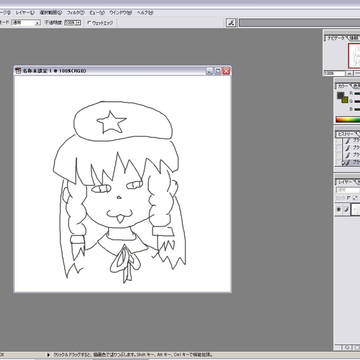Switch to the 情報 (Info) tab beside Navigator
The width and height of the screenshot is (360, 360).
354,38
